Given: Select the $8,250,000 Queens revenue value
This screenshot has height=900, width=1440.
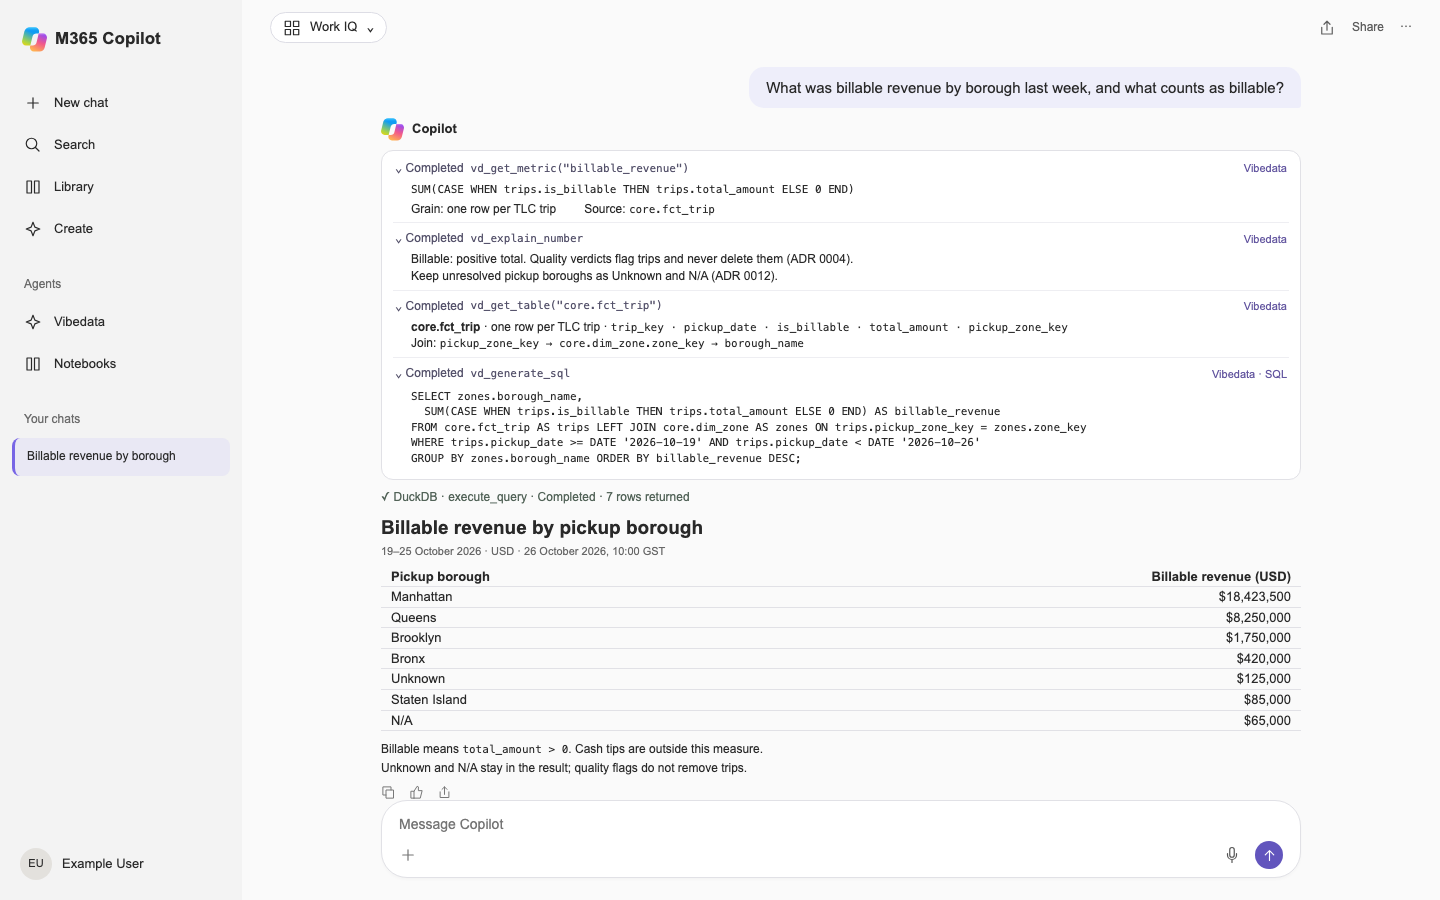Looking at the screenshot, I should [1258, 618].
